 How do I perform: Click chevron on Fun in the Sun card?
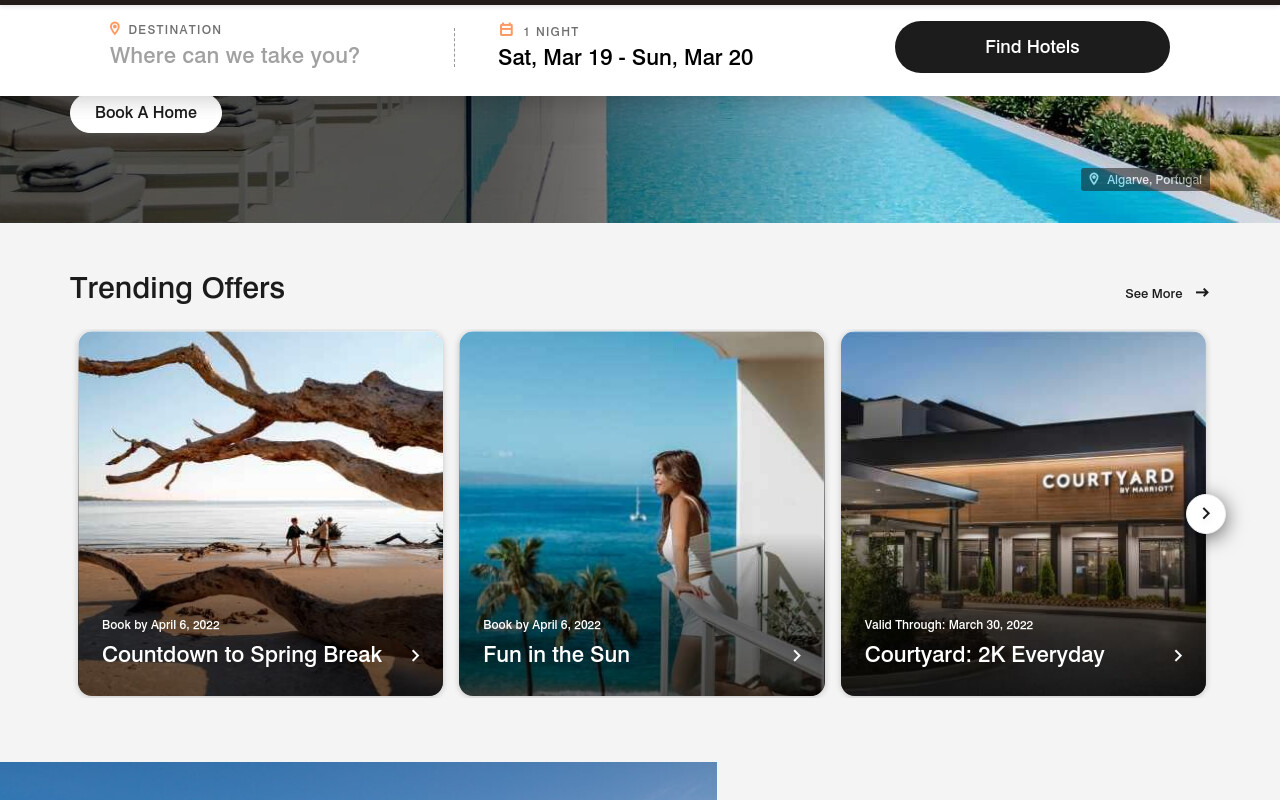point(797,656)
